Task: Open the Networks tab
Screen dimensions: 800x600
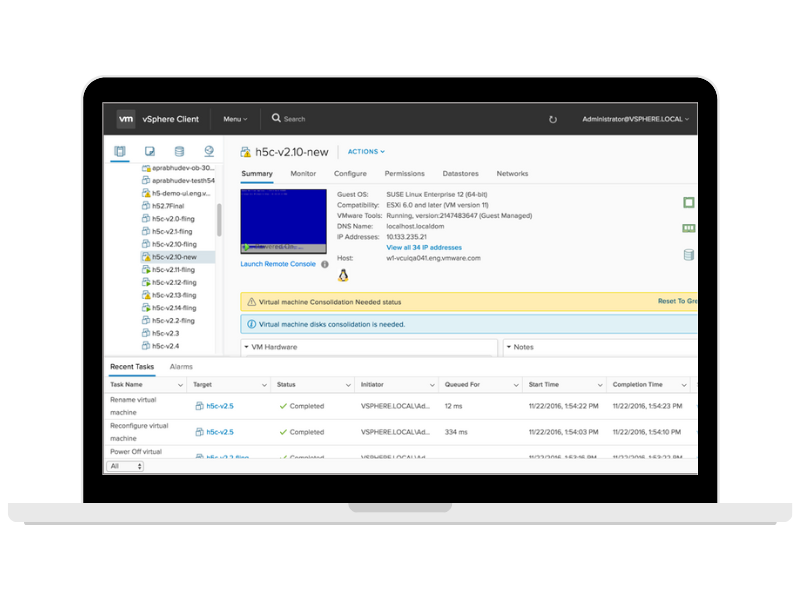Action: (512, 173)
